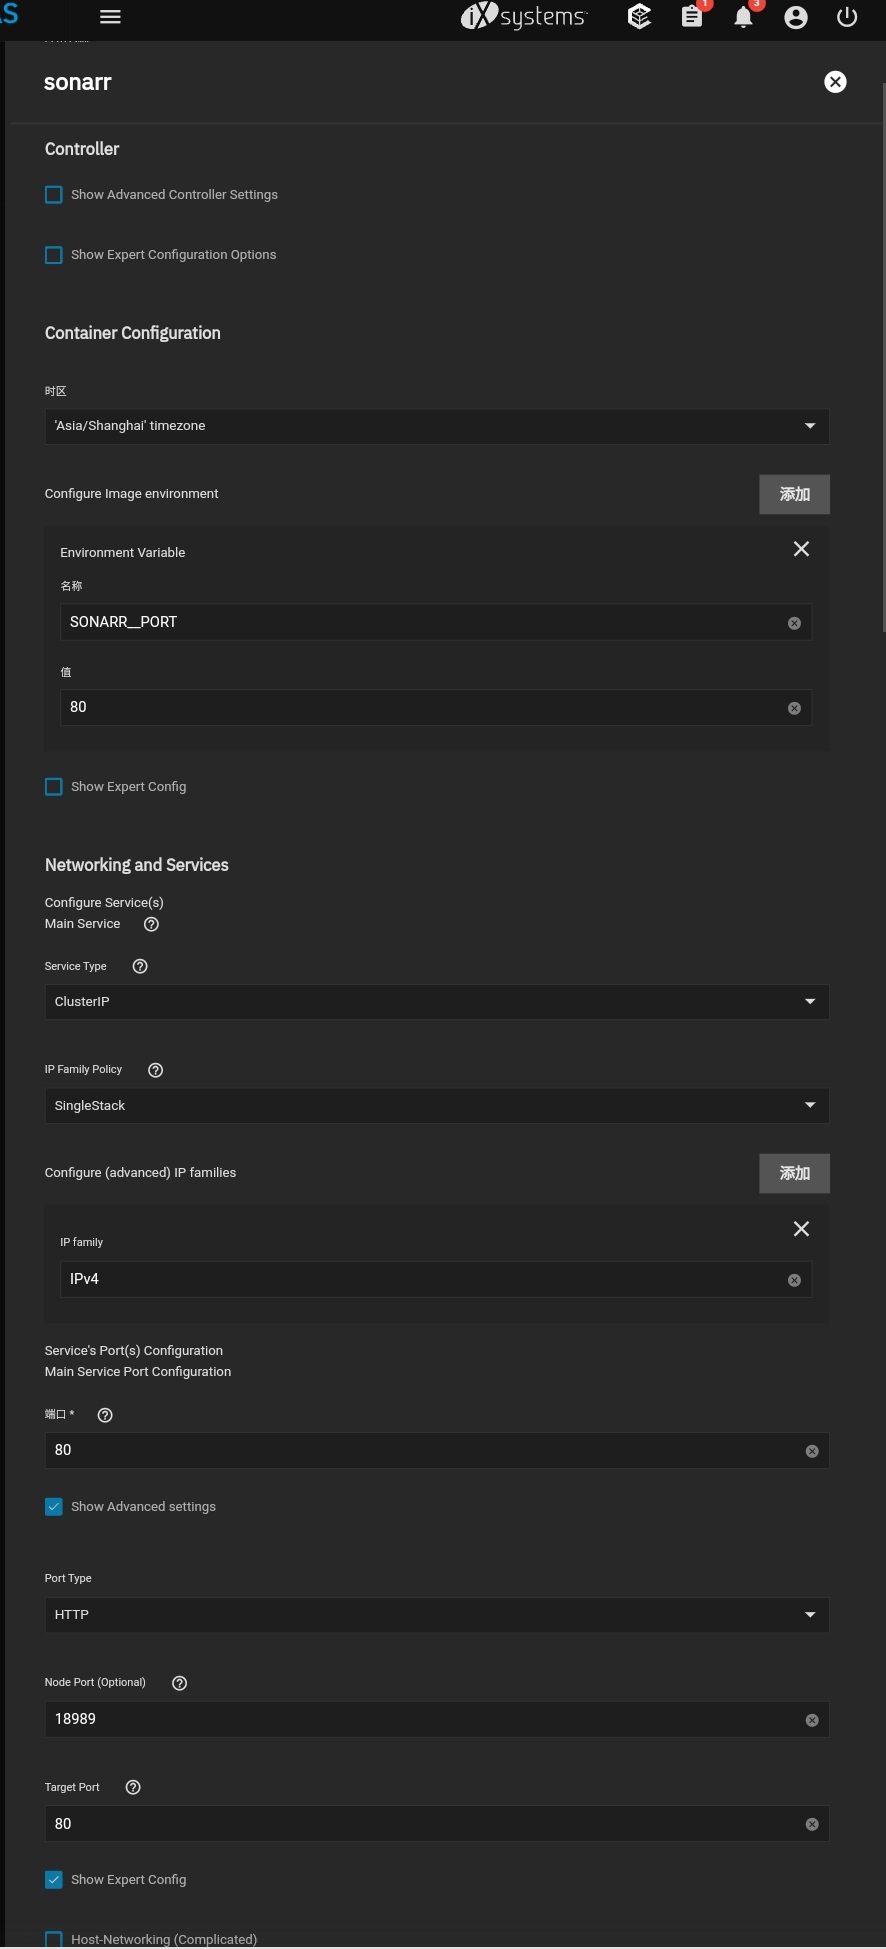The image size is (886, 1949).
Task: Uncheck Show Advanced settings
Action: coord(54,1507)
